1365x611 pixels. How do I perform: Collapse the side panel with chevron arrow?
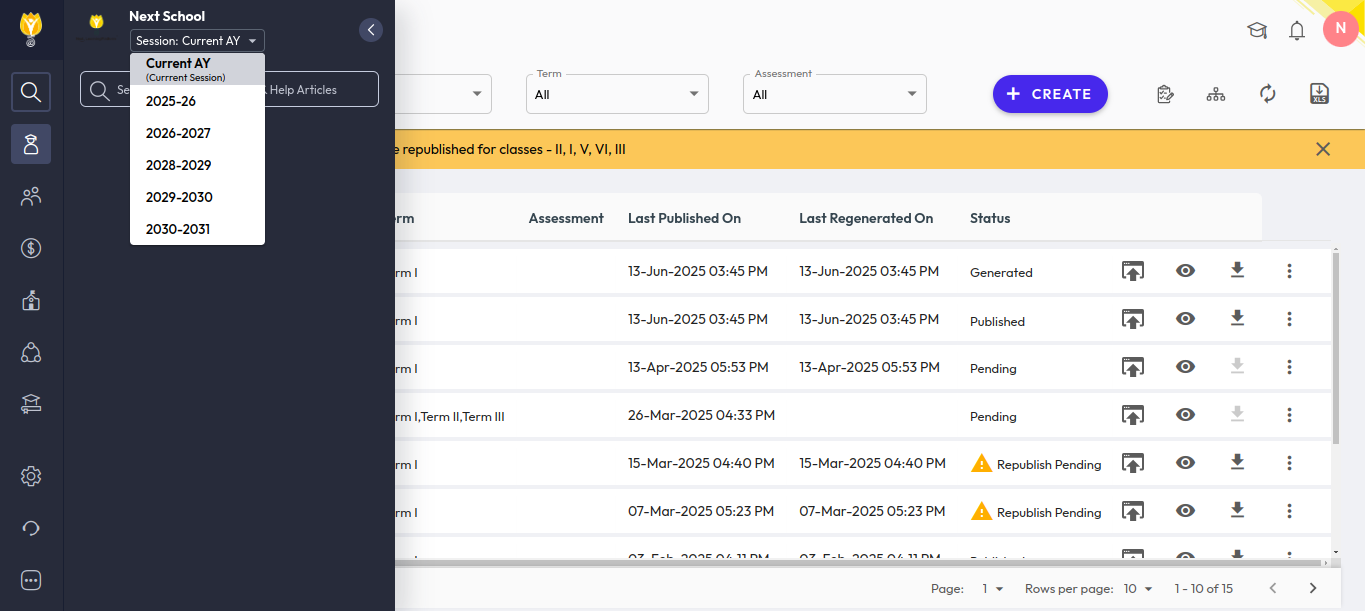[371, 30]
